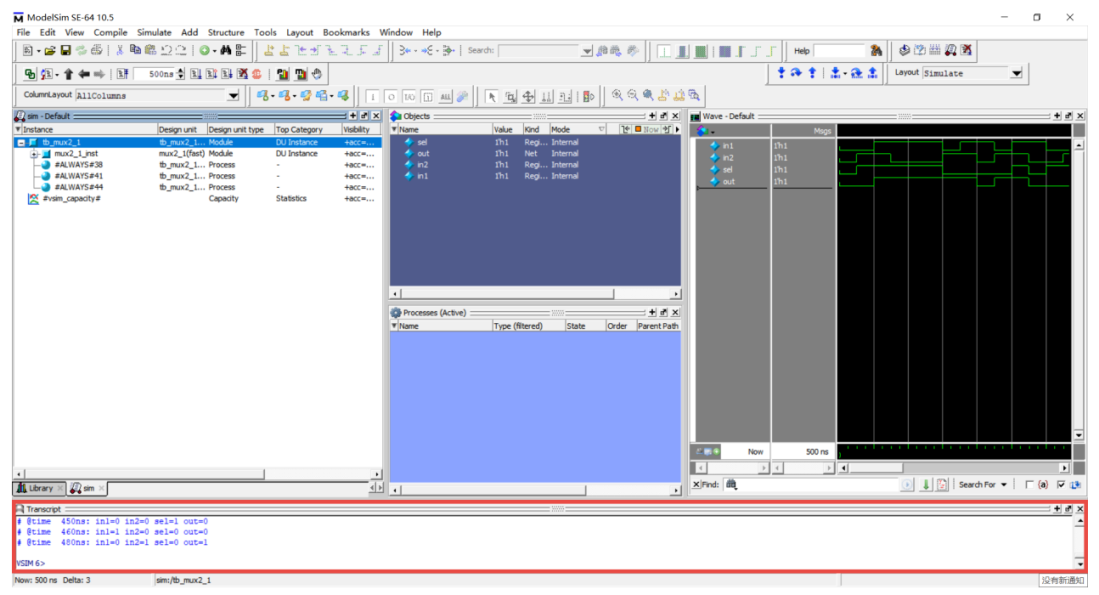Click the Restart simulation icon

tap(123, 74)
